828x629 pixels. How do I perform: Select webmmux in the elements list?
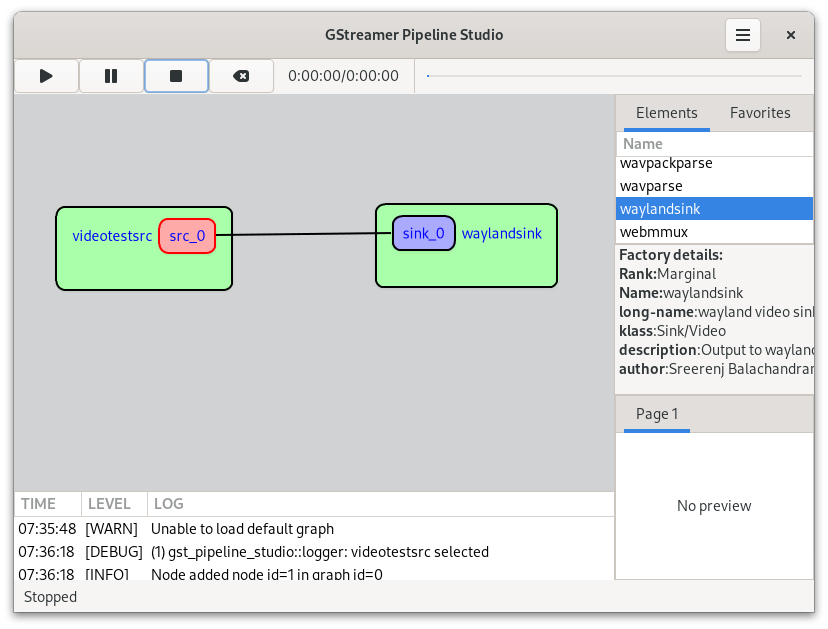click(714, 231)
